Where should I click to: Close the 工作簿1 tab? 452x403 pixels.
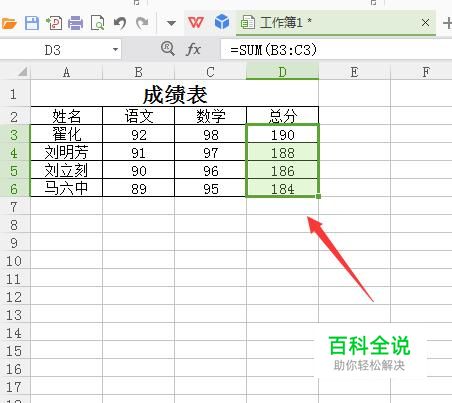tap(425, 23)
